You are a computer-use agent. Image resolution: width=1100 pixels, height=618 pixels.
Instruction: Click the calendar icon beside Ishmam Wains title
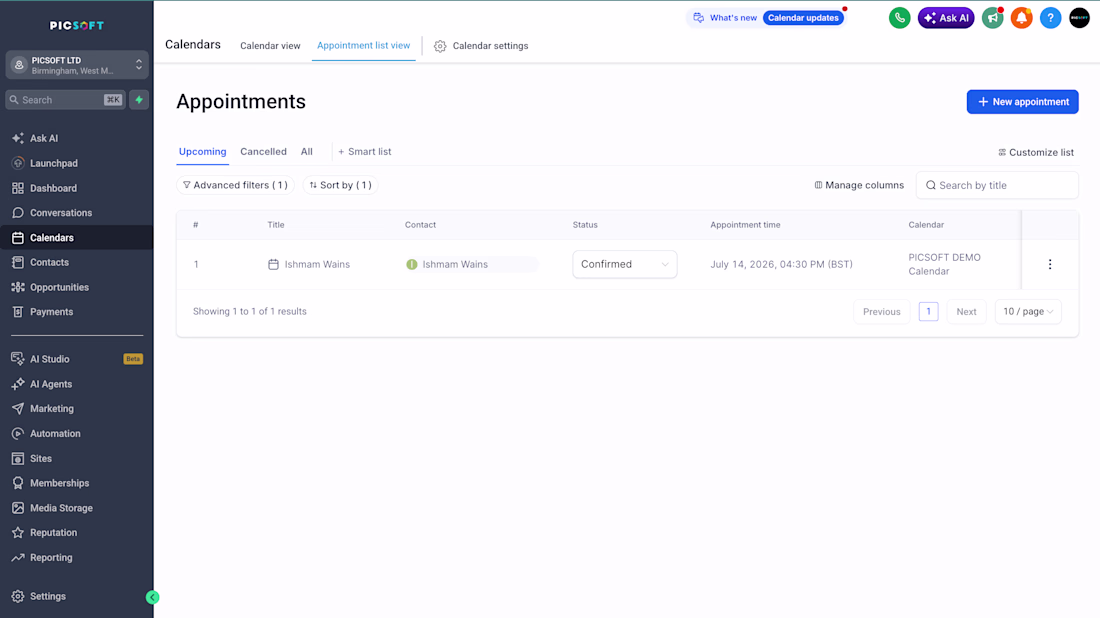coord(274,264)
